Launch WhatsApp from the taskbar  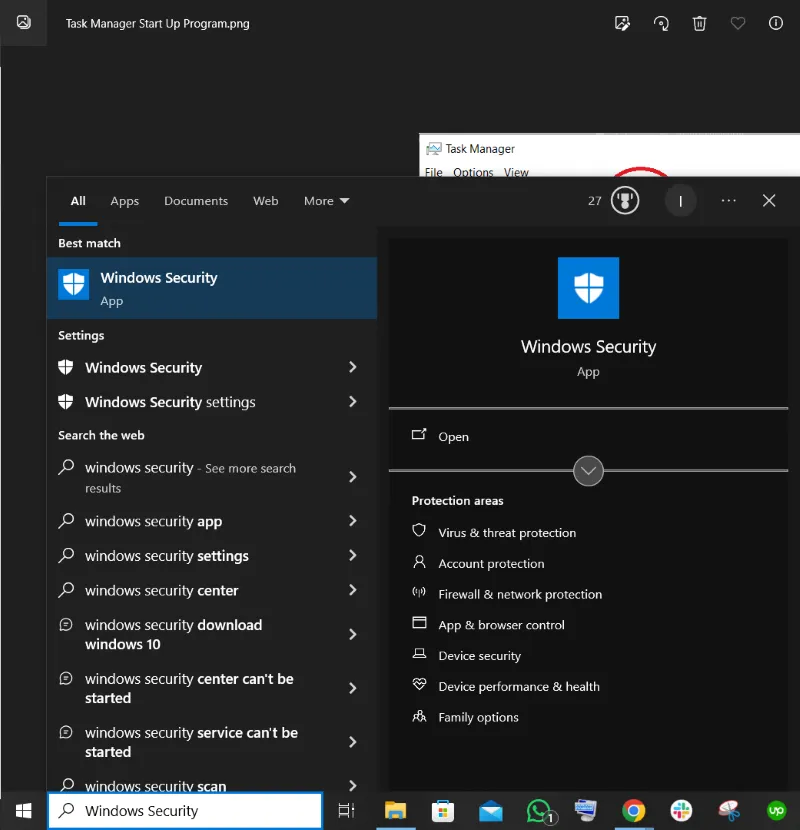[x=540, y=810]
